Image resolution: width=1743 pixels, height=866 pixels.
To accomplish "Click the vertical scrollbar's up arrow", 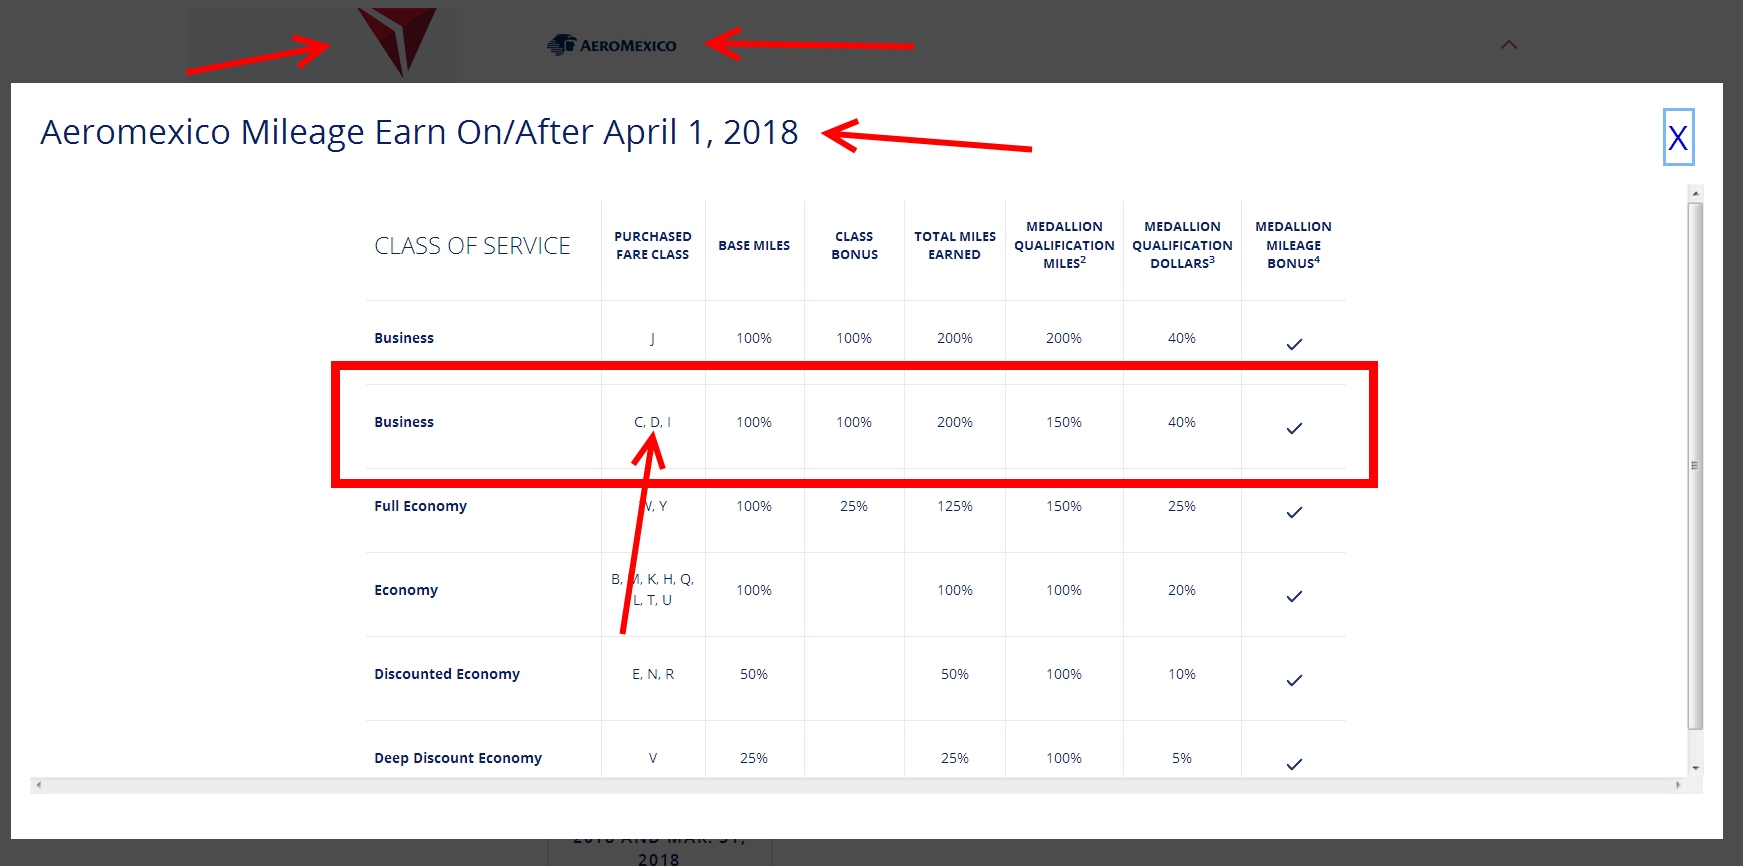I will click(x=1694, y=193).
